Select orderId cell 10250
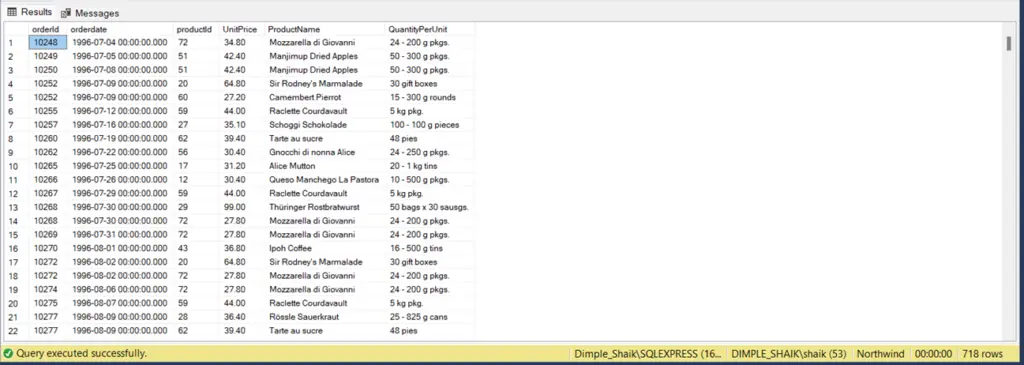This screenshot has height=365, width=1024. tap(48, 70)
